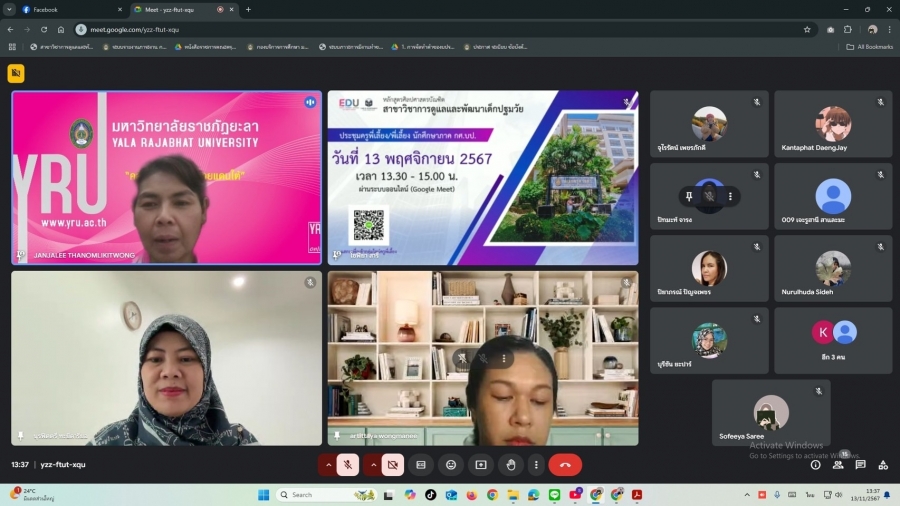Viewport: 900px width, 506px height.
Task: Open the emoji reactions button
Action: tap(451, 465)
